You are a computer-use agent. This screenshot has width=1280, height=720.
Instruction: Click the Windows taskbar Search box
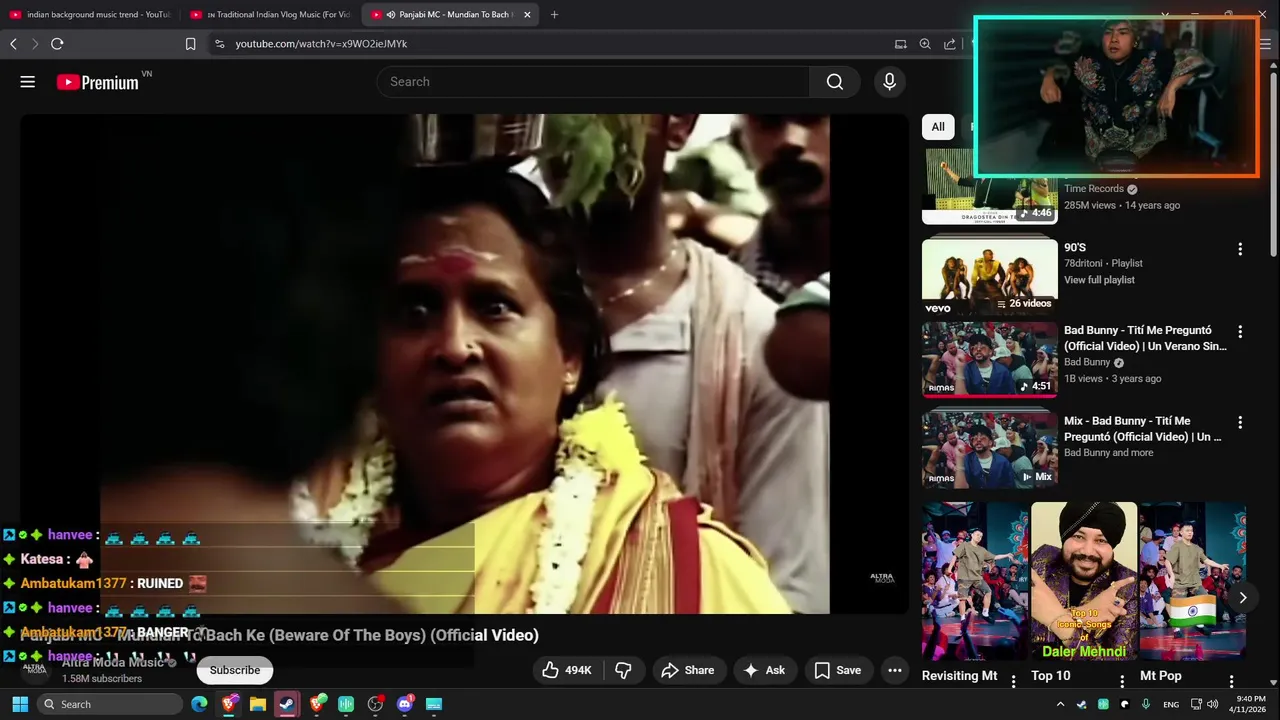pos(110,704)
